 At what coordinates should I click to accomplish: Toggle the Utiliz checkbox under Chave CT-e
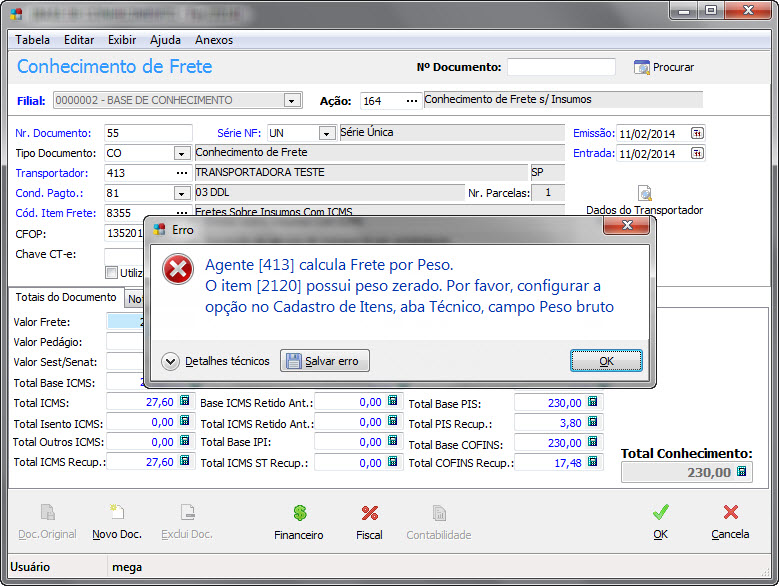(x=111, y=273)
